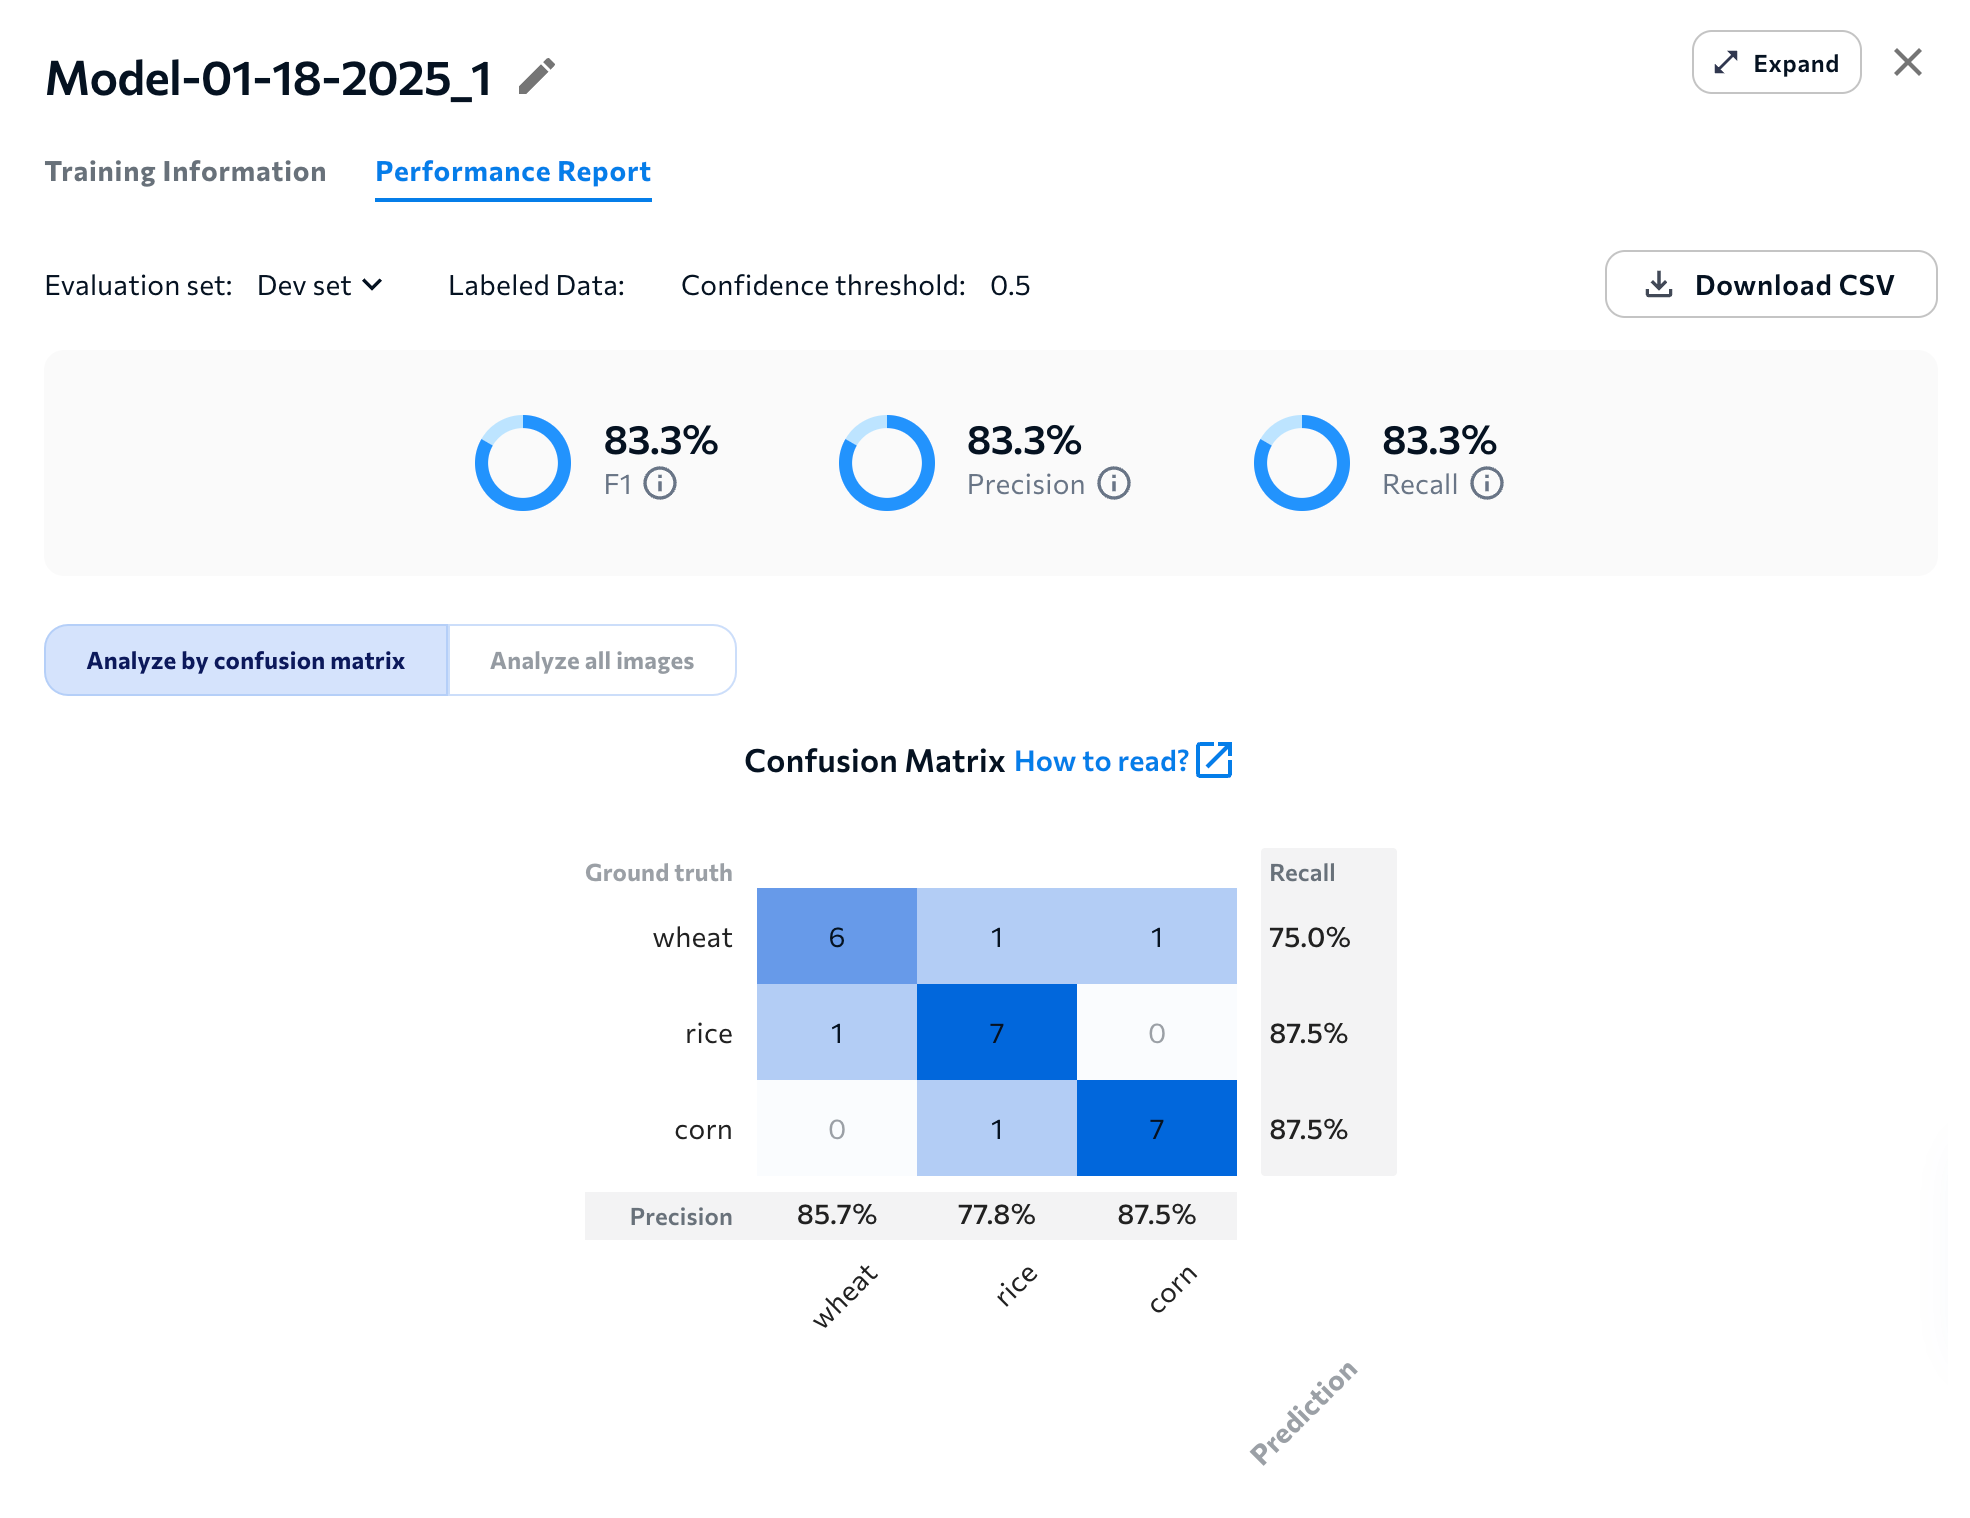Switch to the Training Information tab
Screen dimensions: 1970x1518
[186, 172]
